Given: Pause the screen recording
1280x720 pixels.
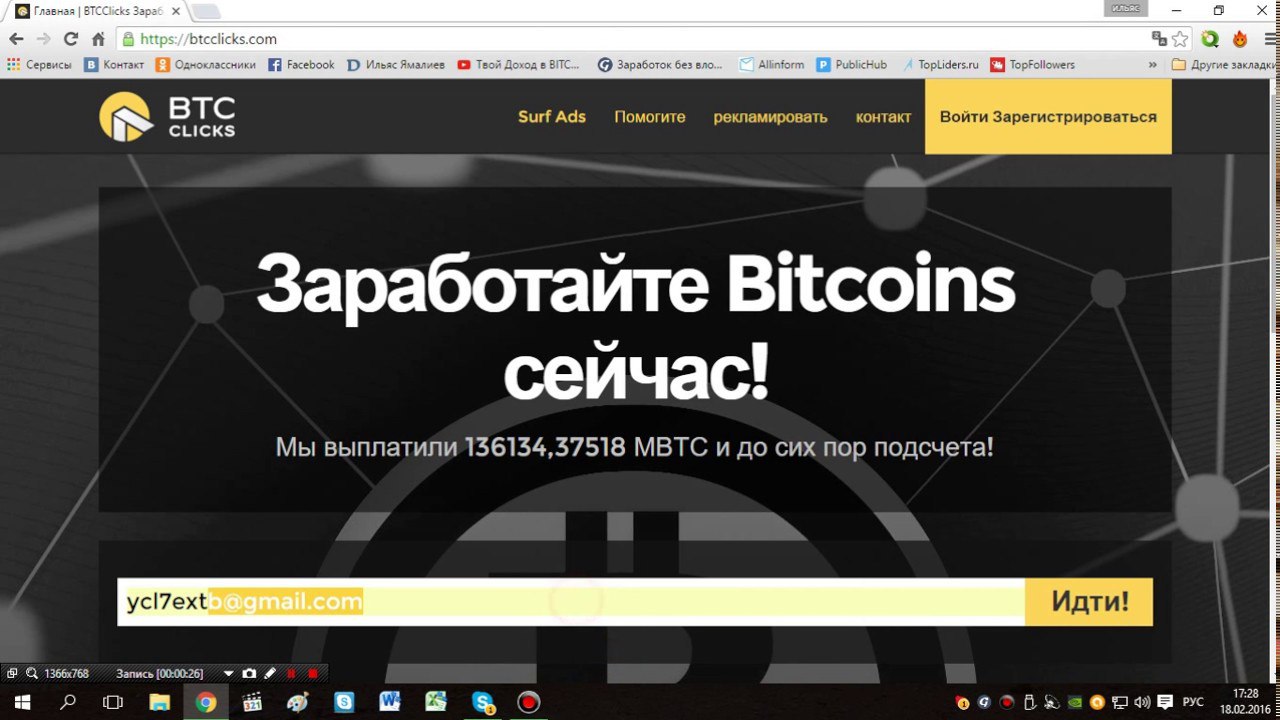Looking at the screenshot, I should pos(291,674).
